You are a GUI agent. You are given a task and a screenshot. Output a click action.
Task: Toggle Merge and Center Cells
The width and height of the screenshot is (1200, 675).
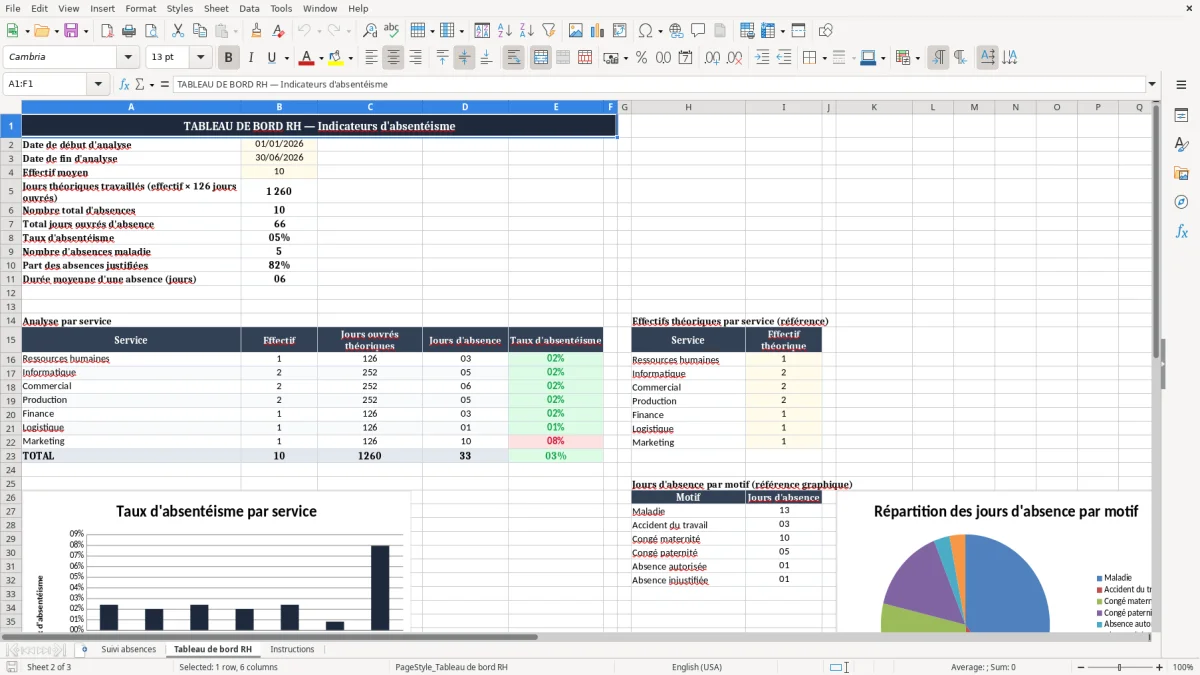(541, 58)
